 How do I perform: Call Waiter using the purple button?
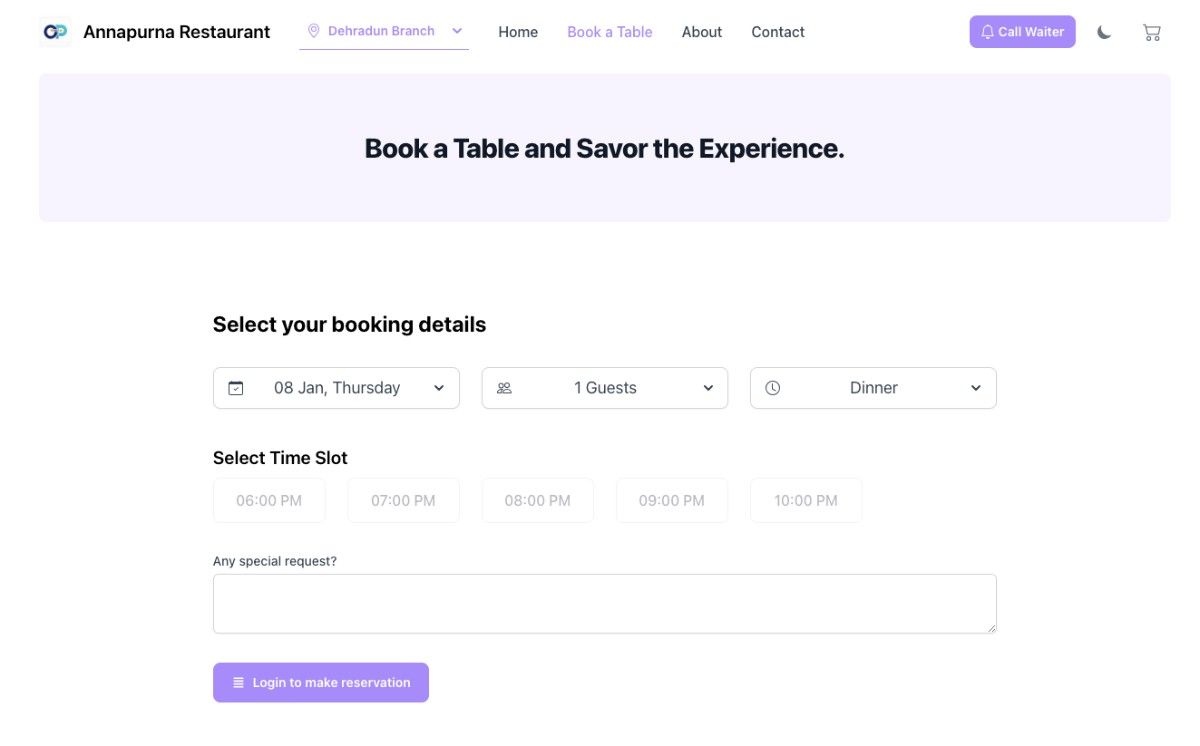pyautogui.click(x=1022, y=32)
